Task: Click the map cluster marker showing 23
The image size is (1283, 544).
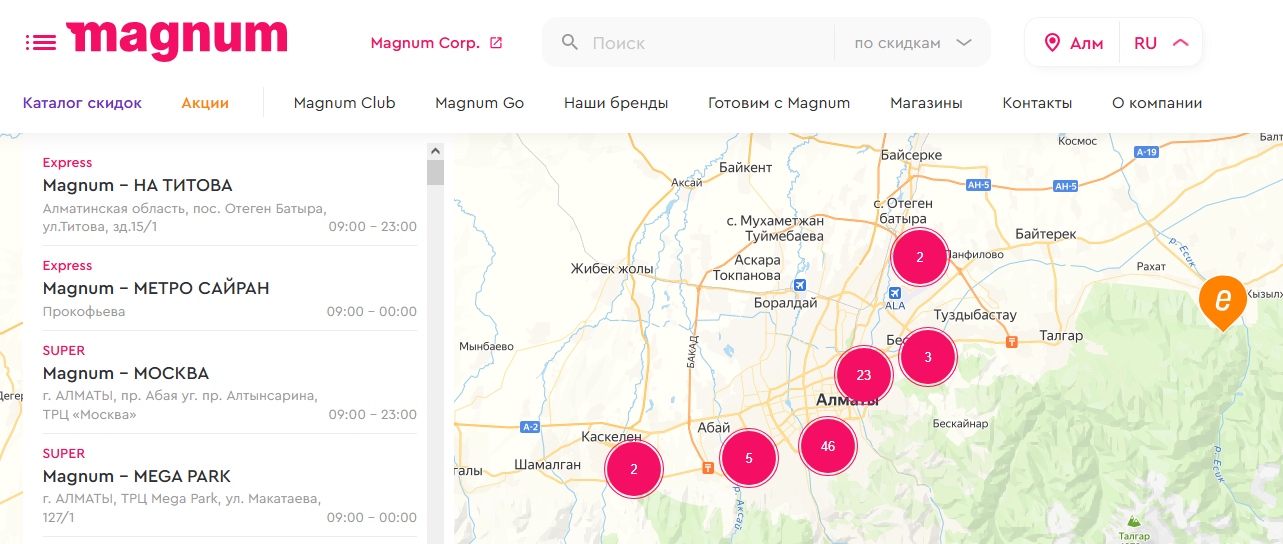Action: click(x=864, y=375)
